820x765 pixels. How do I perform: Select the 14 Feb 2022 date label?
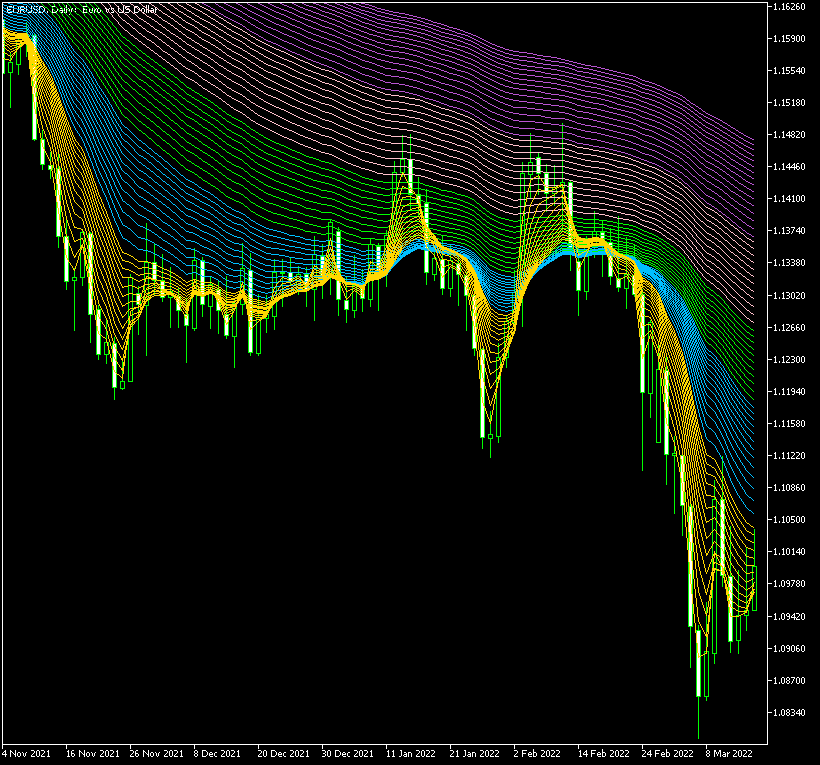pyautogui.click(x=603, y=754)
